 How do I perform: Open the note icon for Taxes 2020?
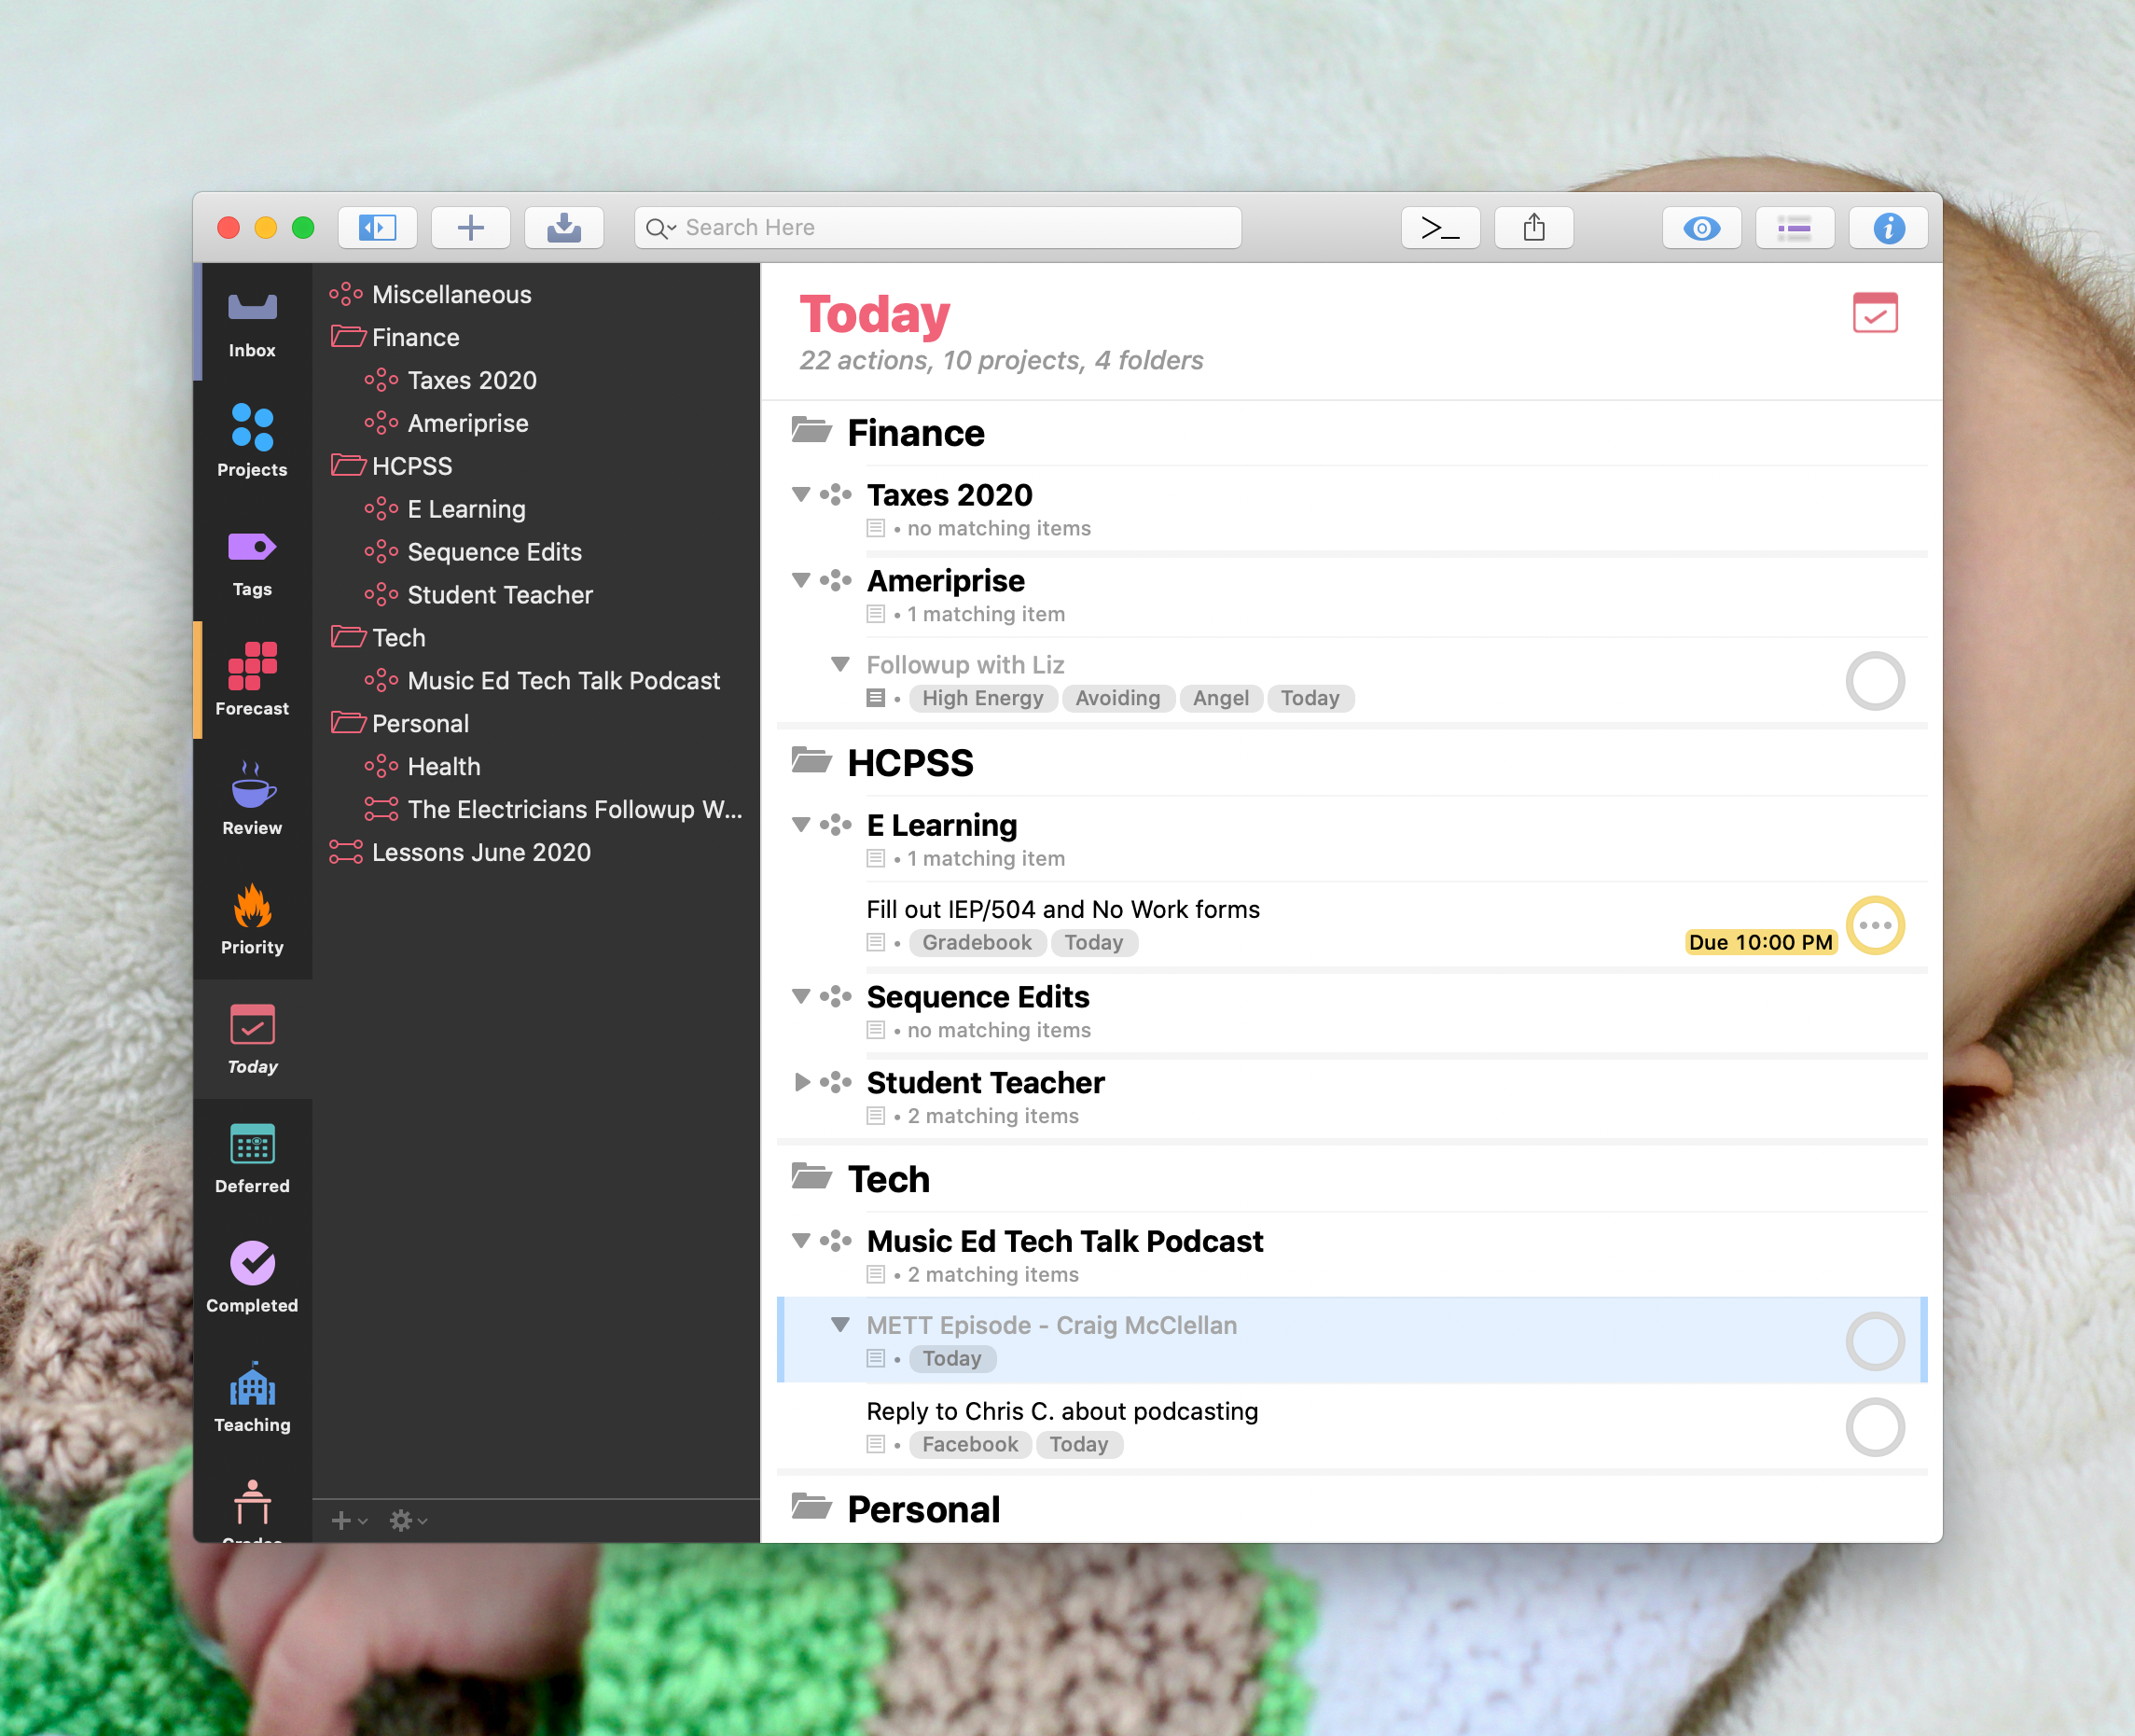tap(876, 528)
